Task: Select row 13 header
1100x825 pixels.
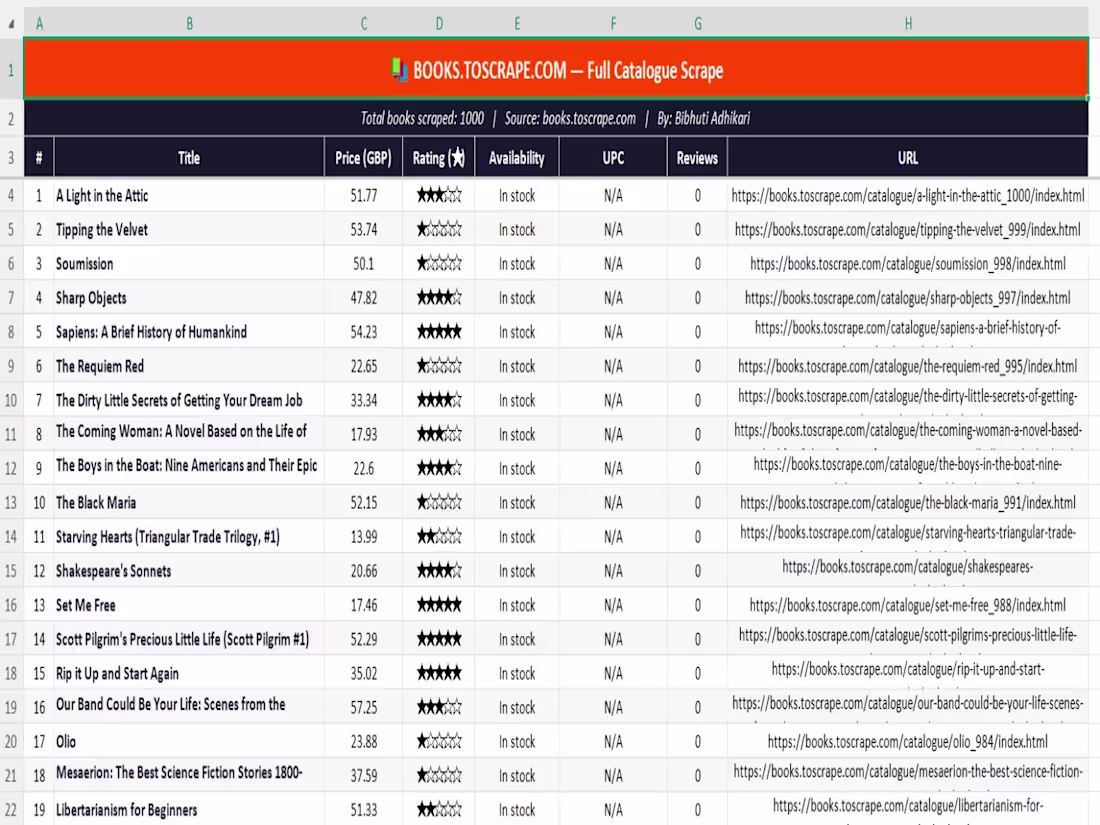Action: click(x=11, y=503)
